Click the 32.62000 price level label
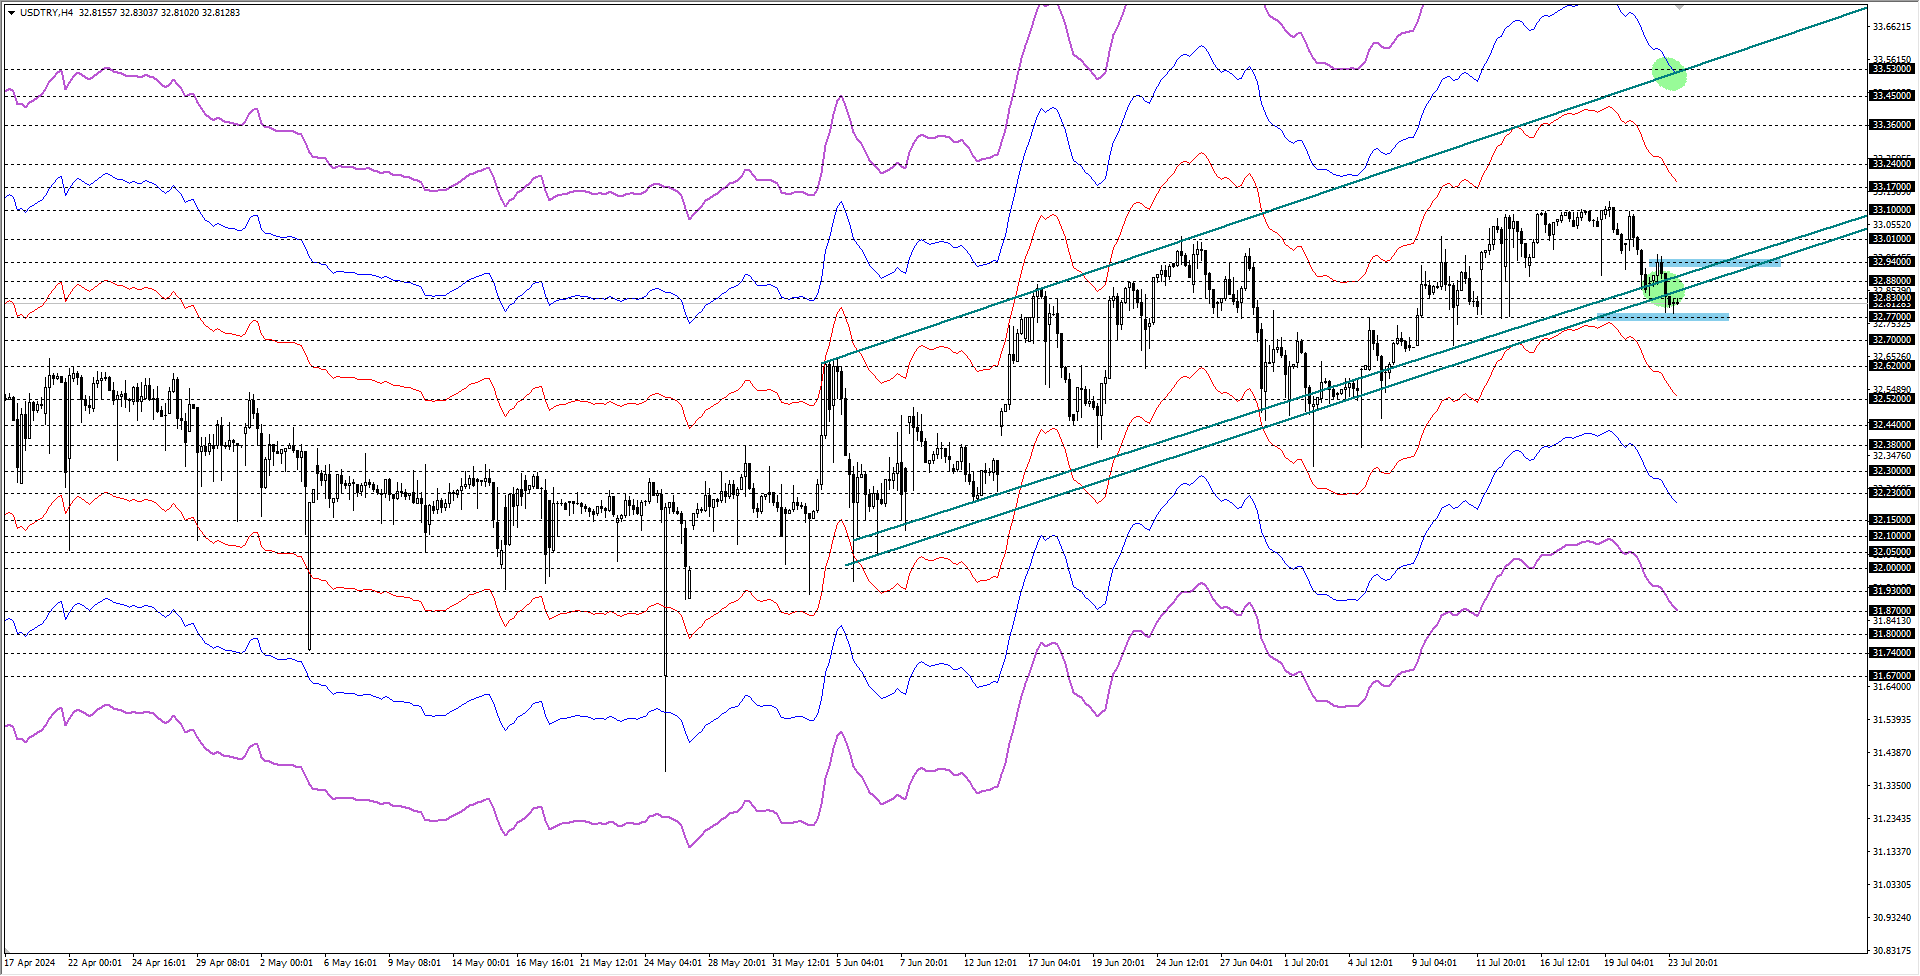This screenshot has width=1920, height=976. pos(1892,366)
